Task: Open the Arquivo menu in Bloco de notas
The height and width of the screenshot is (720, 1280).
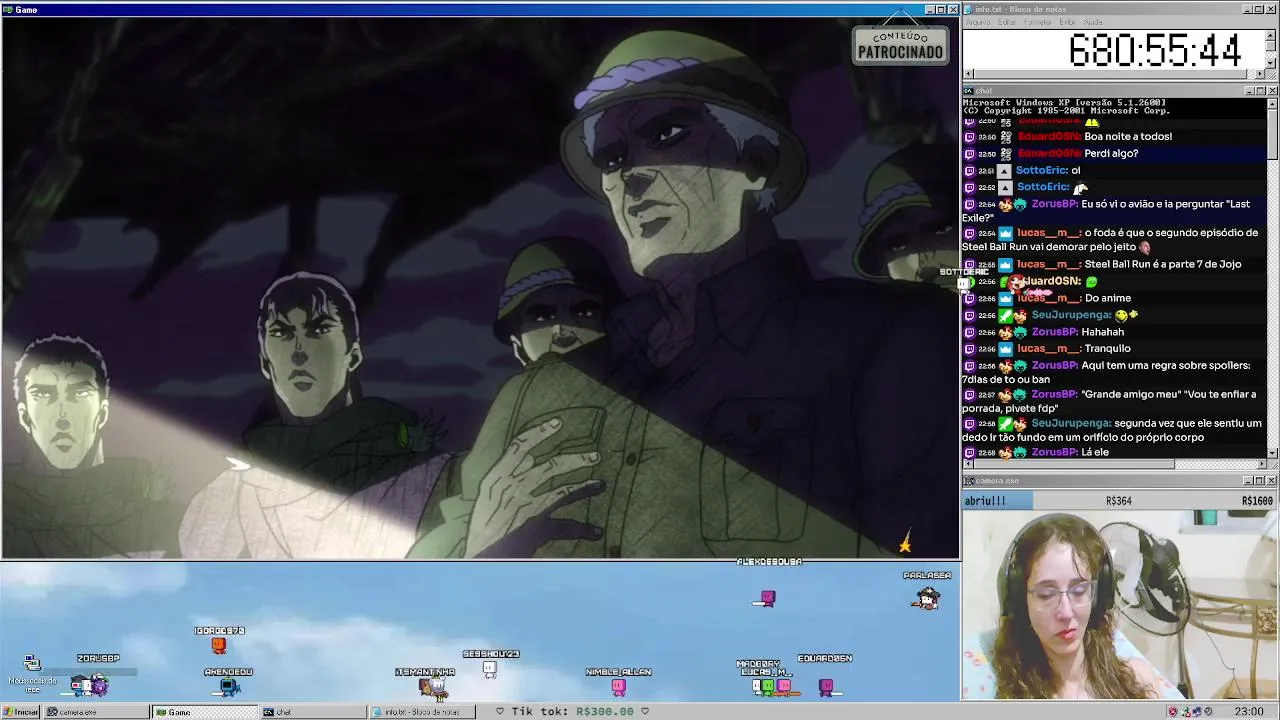Action: pos(978,22)
